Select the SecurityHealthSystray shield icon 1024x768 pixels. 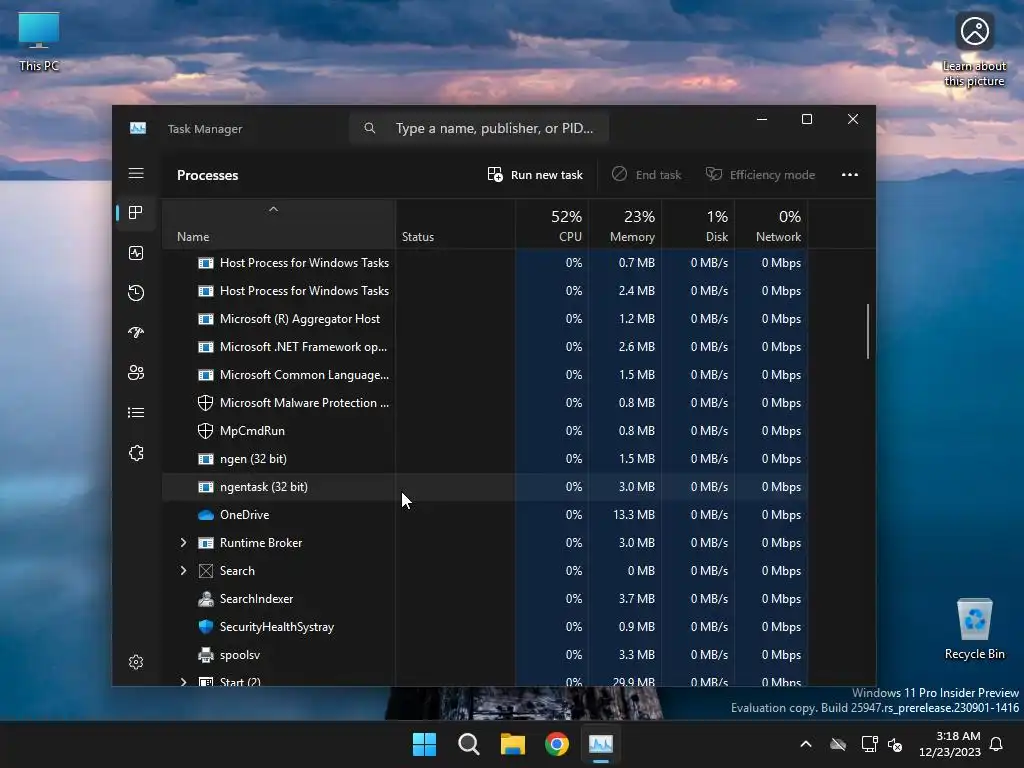(206, 626)
